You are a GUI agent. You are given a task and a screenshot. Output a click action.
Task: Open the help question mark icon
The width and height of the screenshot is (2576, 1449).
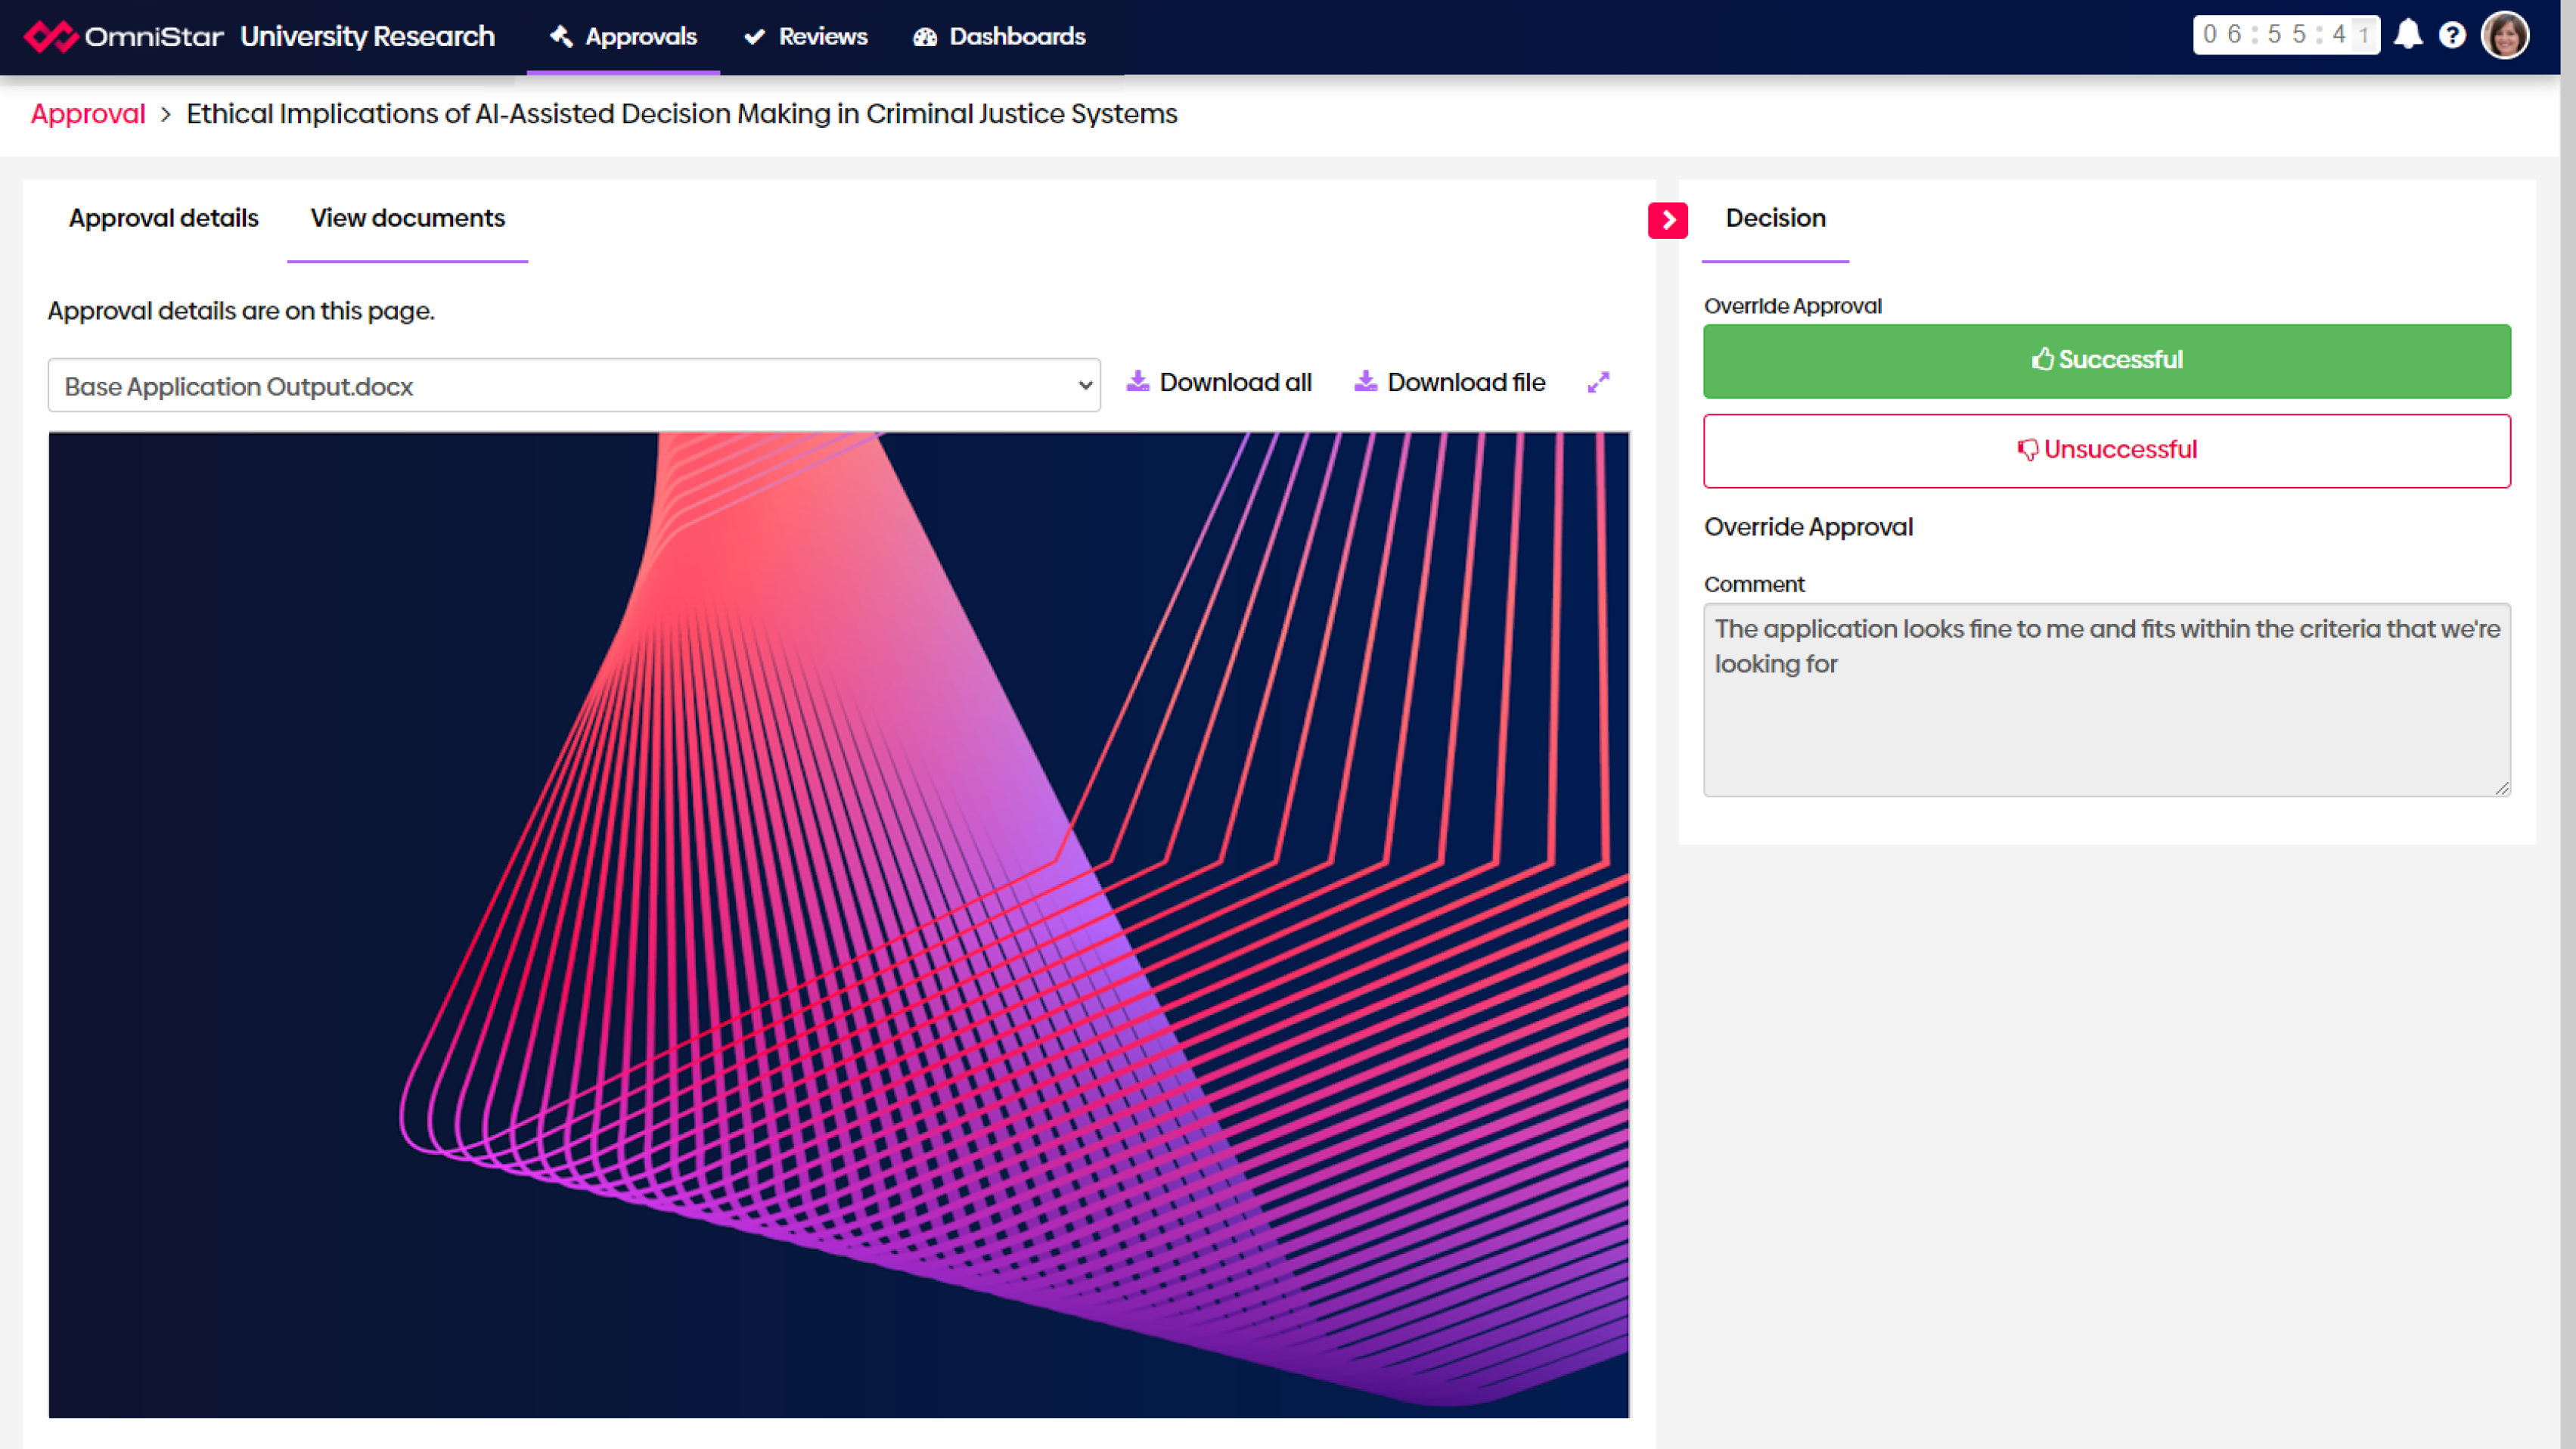(x=2452, y=36)
